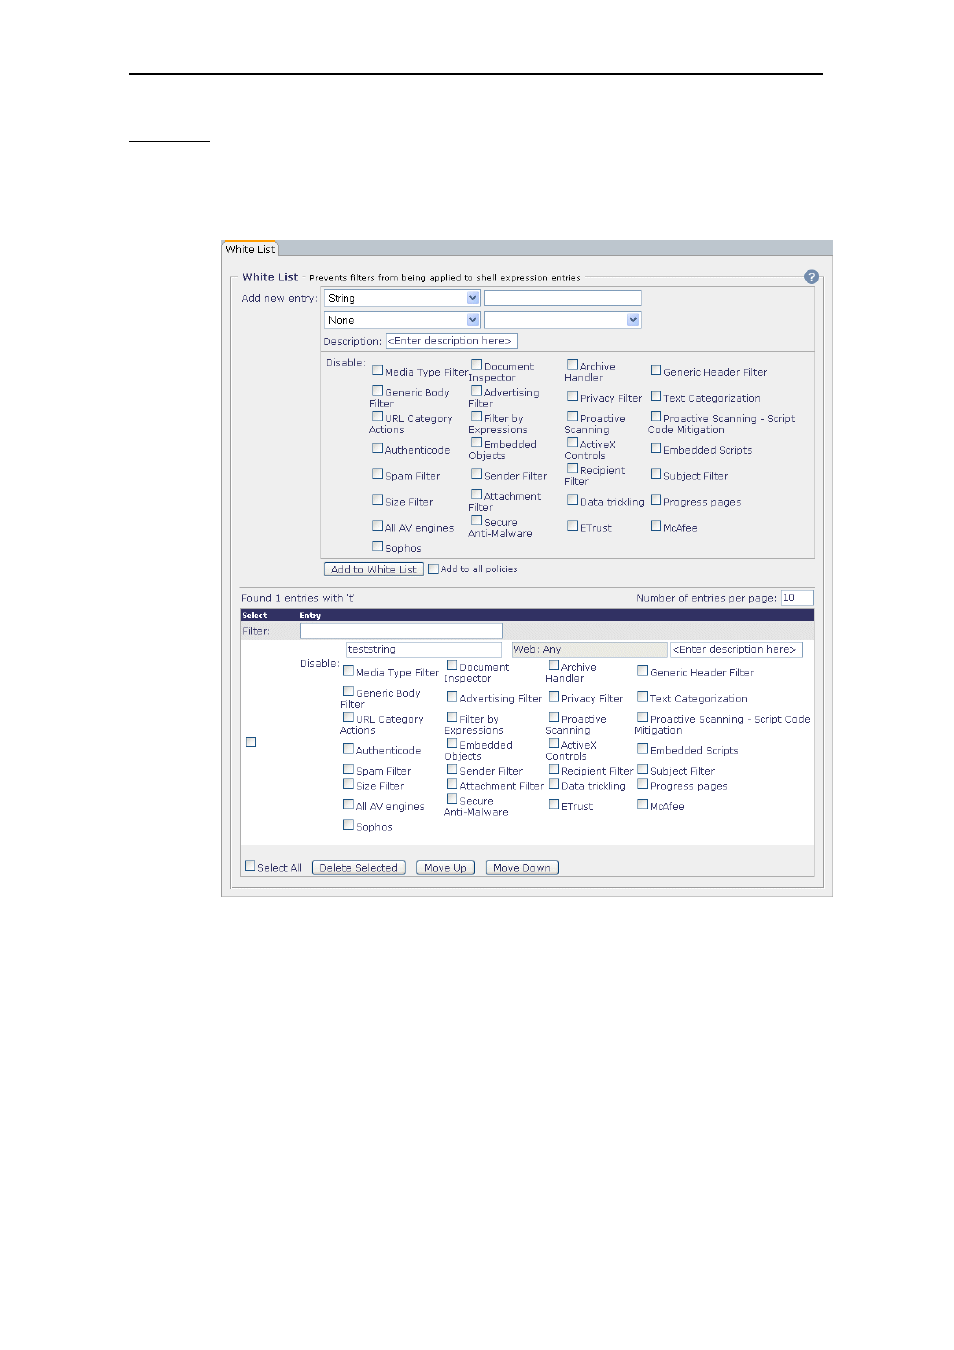Tick the selection checkbox for teststring entry

251,742
